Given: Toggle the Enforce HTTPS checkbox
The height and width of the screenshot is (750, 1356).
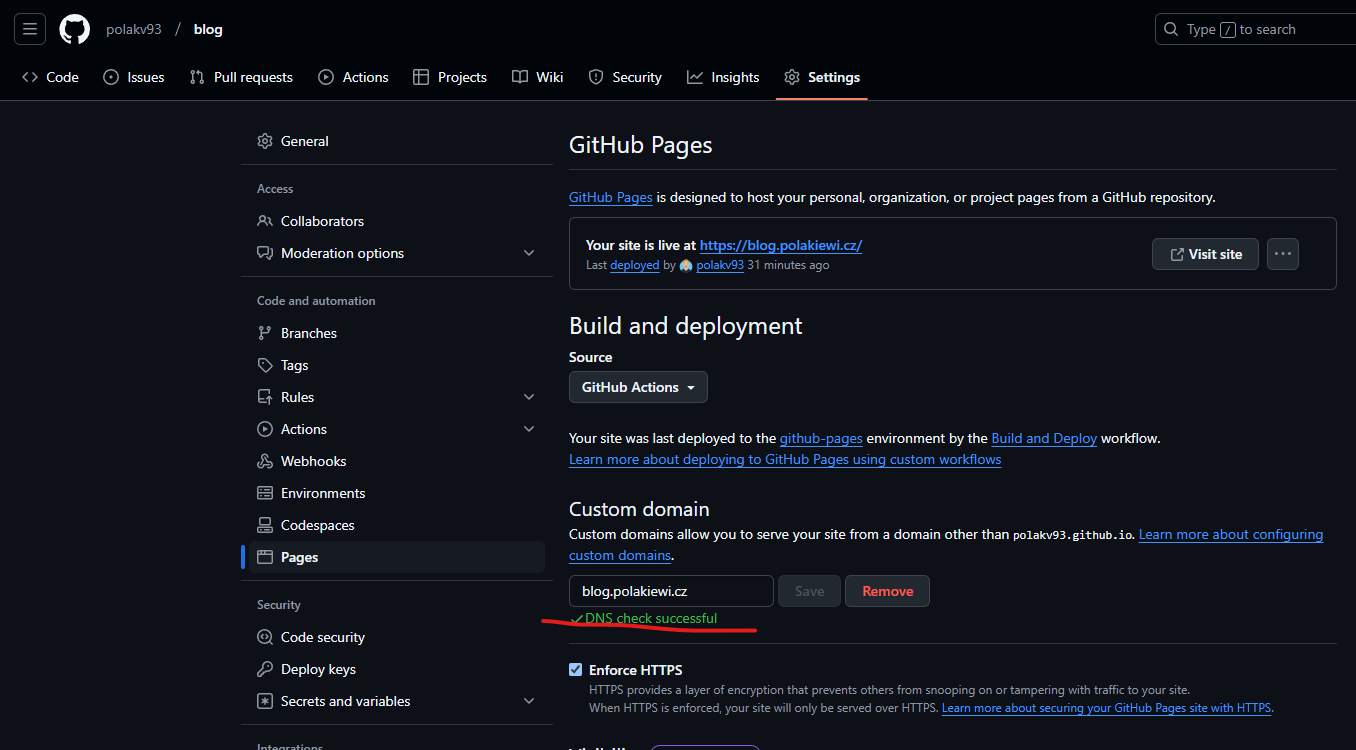Looking at the screenshot, I should 575,670.
